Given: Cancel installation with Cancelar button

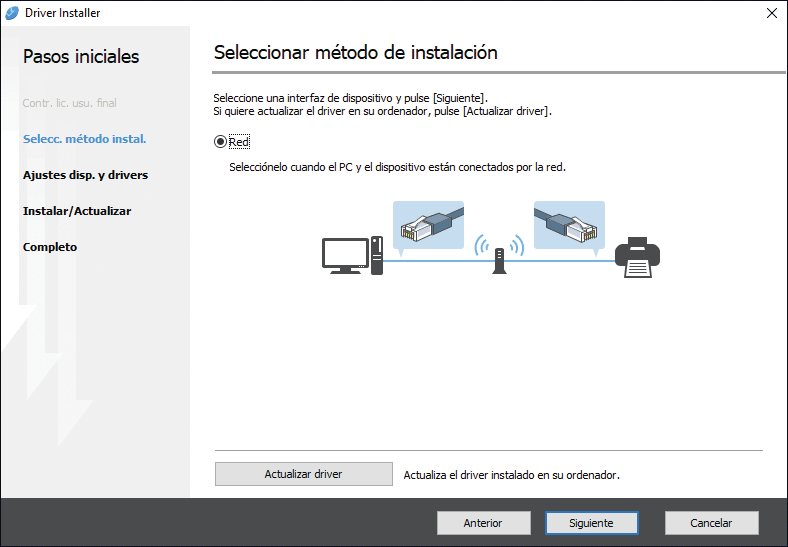Looking at the screenshot, I should tap(711, 523).
